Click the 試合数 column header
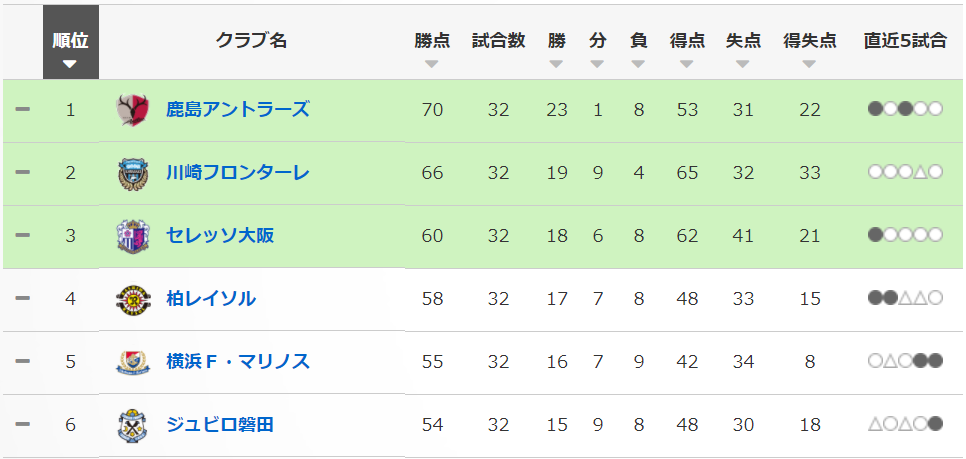 [498, 41]
